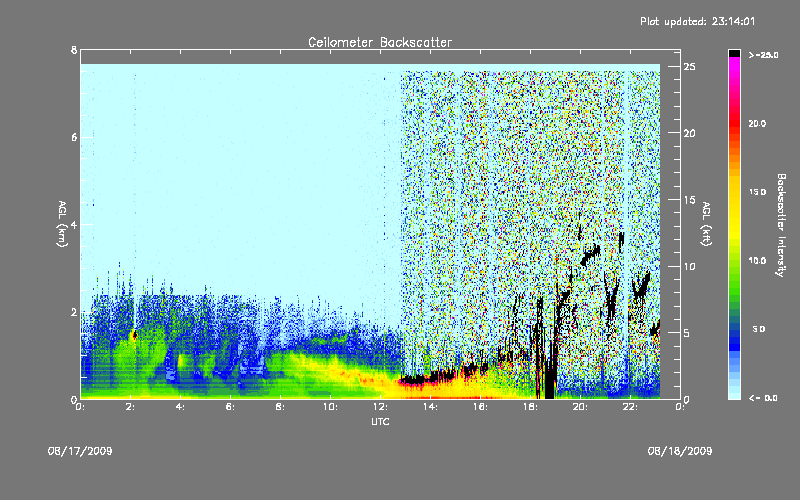The width and height of the screenshot is (800, 500).
Task: Click the 22: hour tick label
Action: pos(631,407)
